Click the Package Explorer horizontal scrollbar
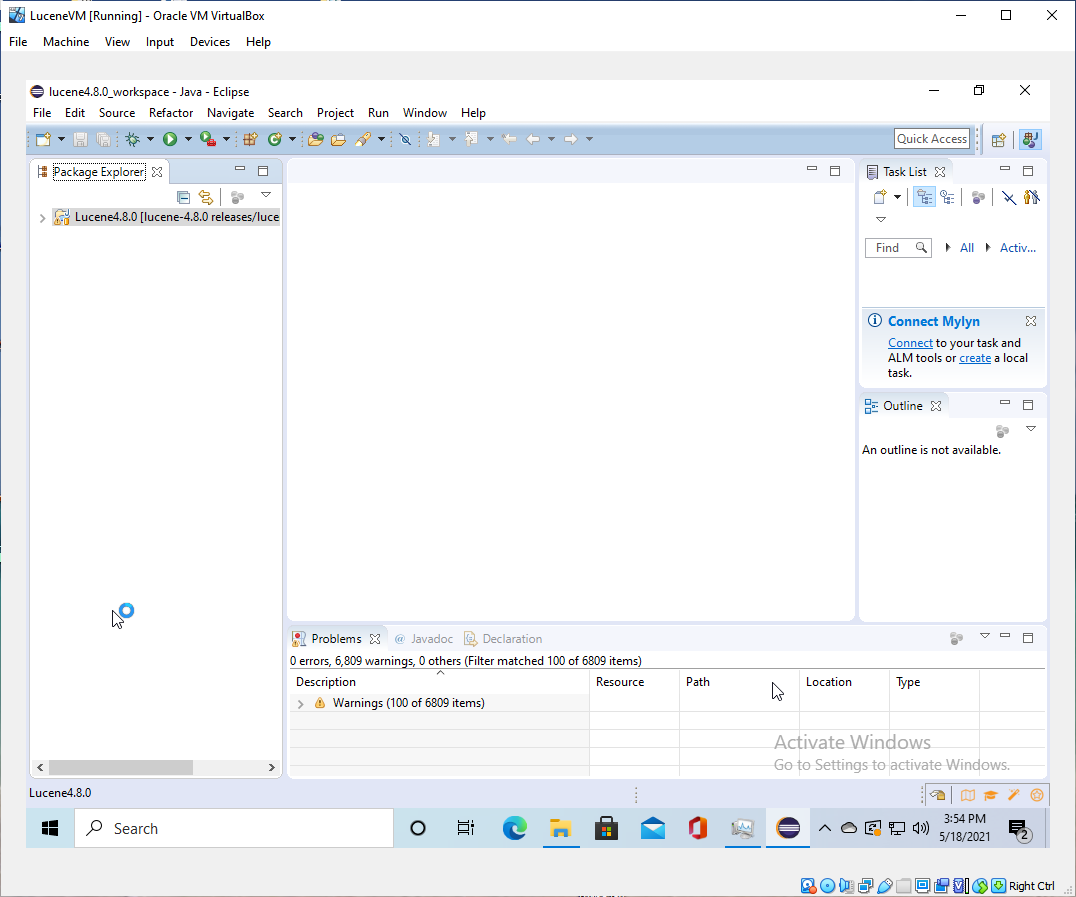Viewport: 1076px width, 897px height. coord(120,767)
